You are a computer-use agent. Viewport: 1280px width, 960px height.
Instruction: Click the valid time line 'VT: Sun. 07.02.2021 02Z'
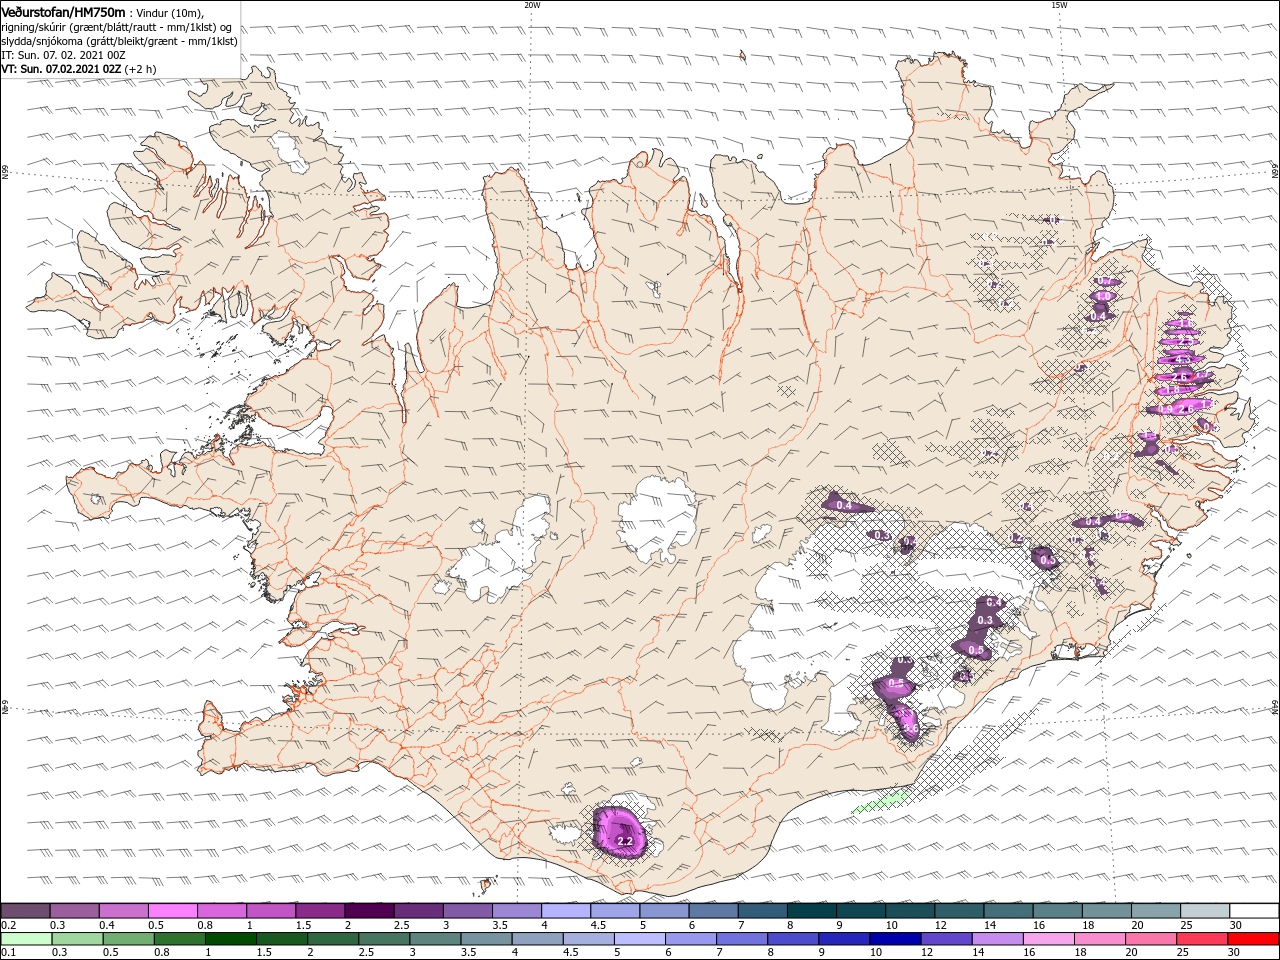[x=61, y=69]
